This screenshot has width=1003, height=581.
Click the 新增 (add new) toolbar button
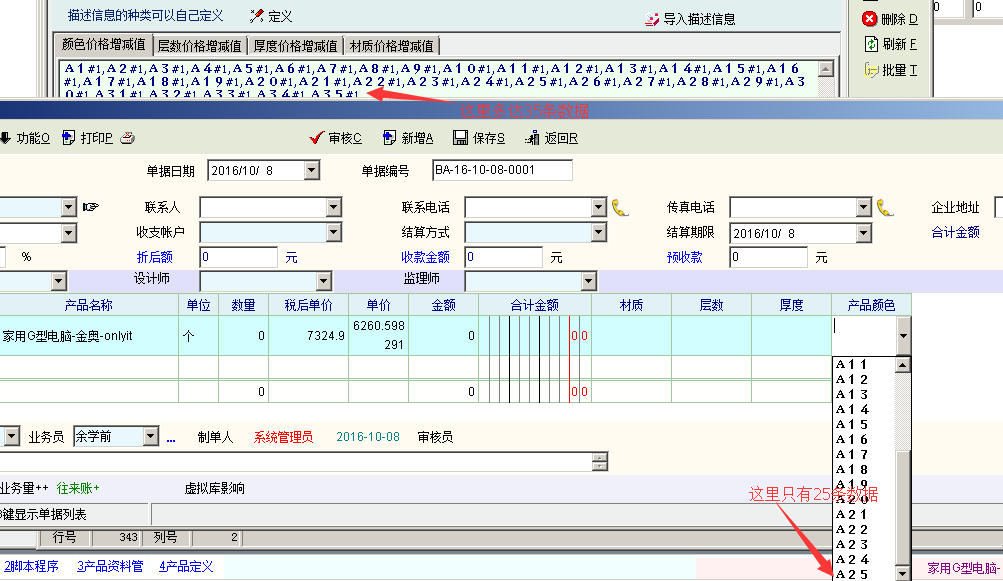[408, 138]
